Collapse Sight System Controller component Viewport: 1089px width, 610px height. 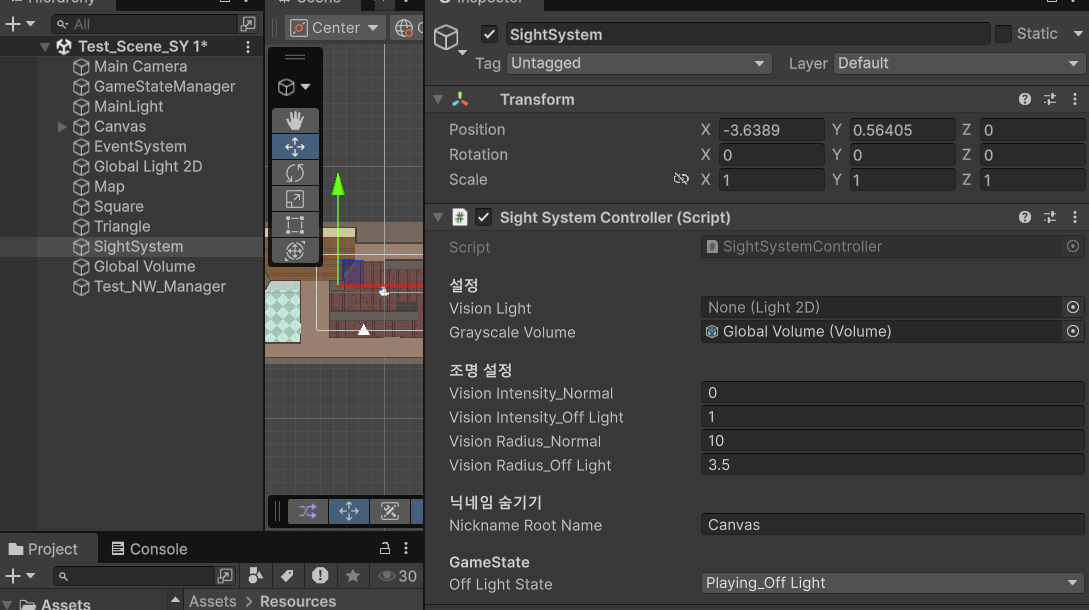[438, 217]
